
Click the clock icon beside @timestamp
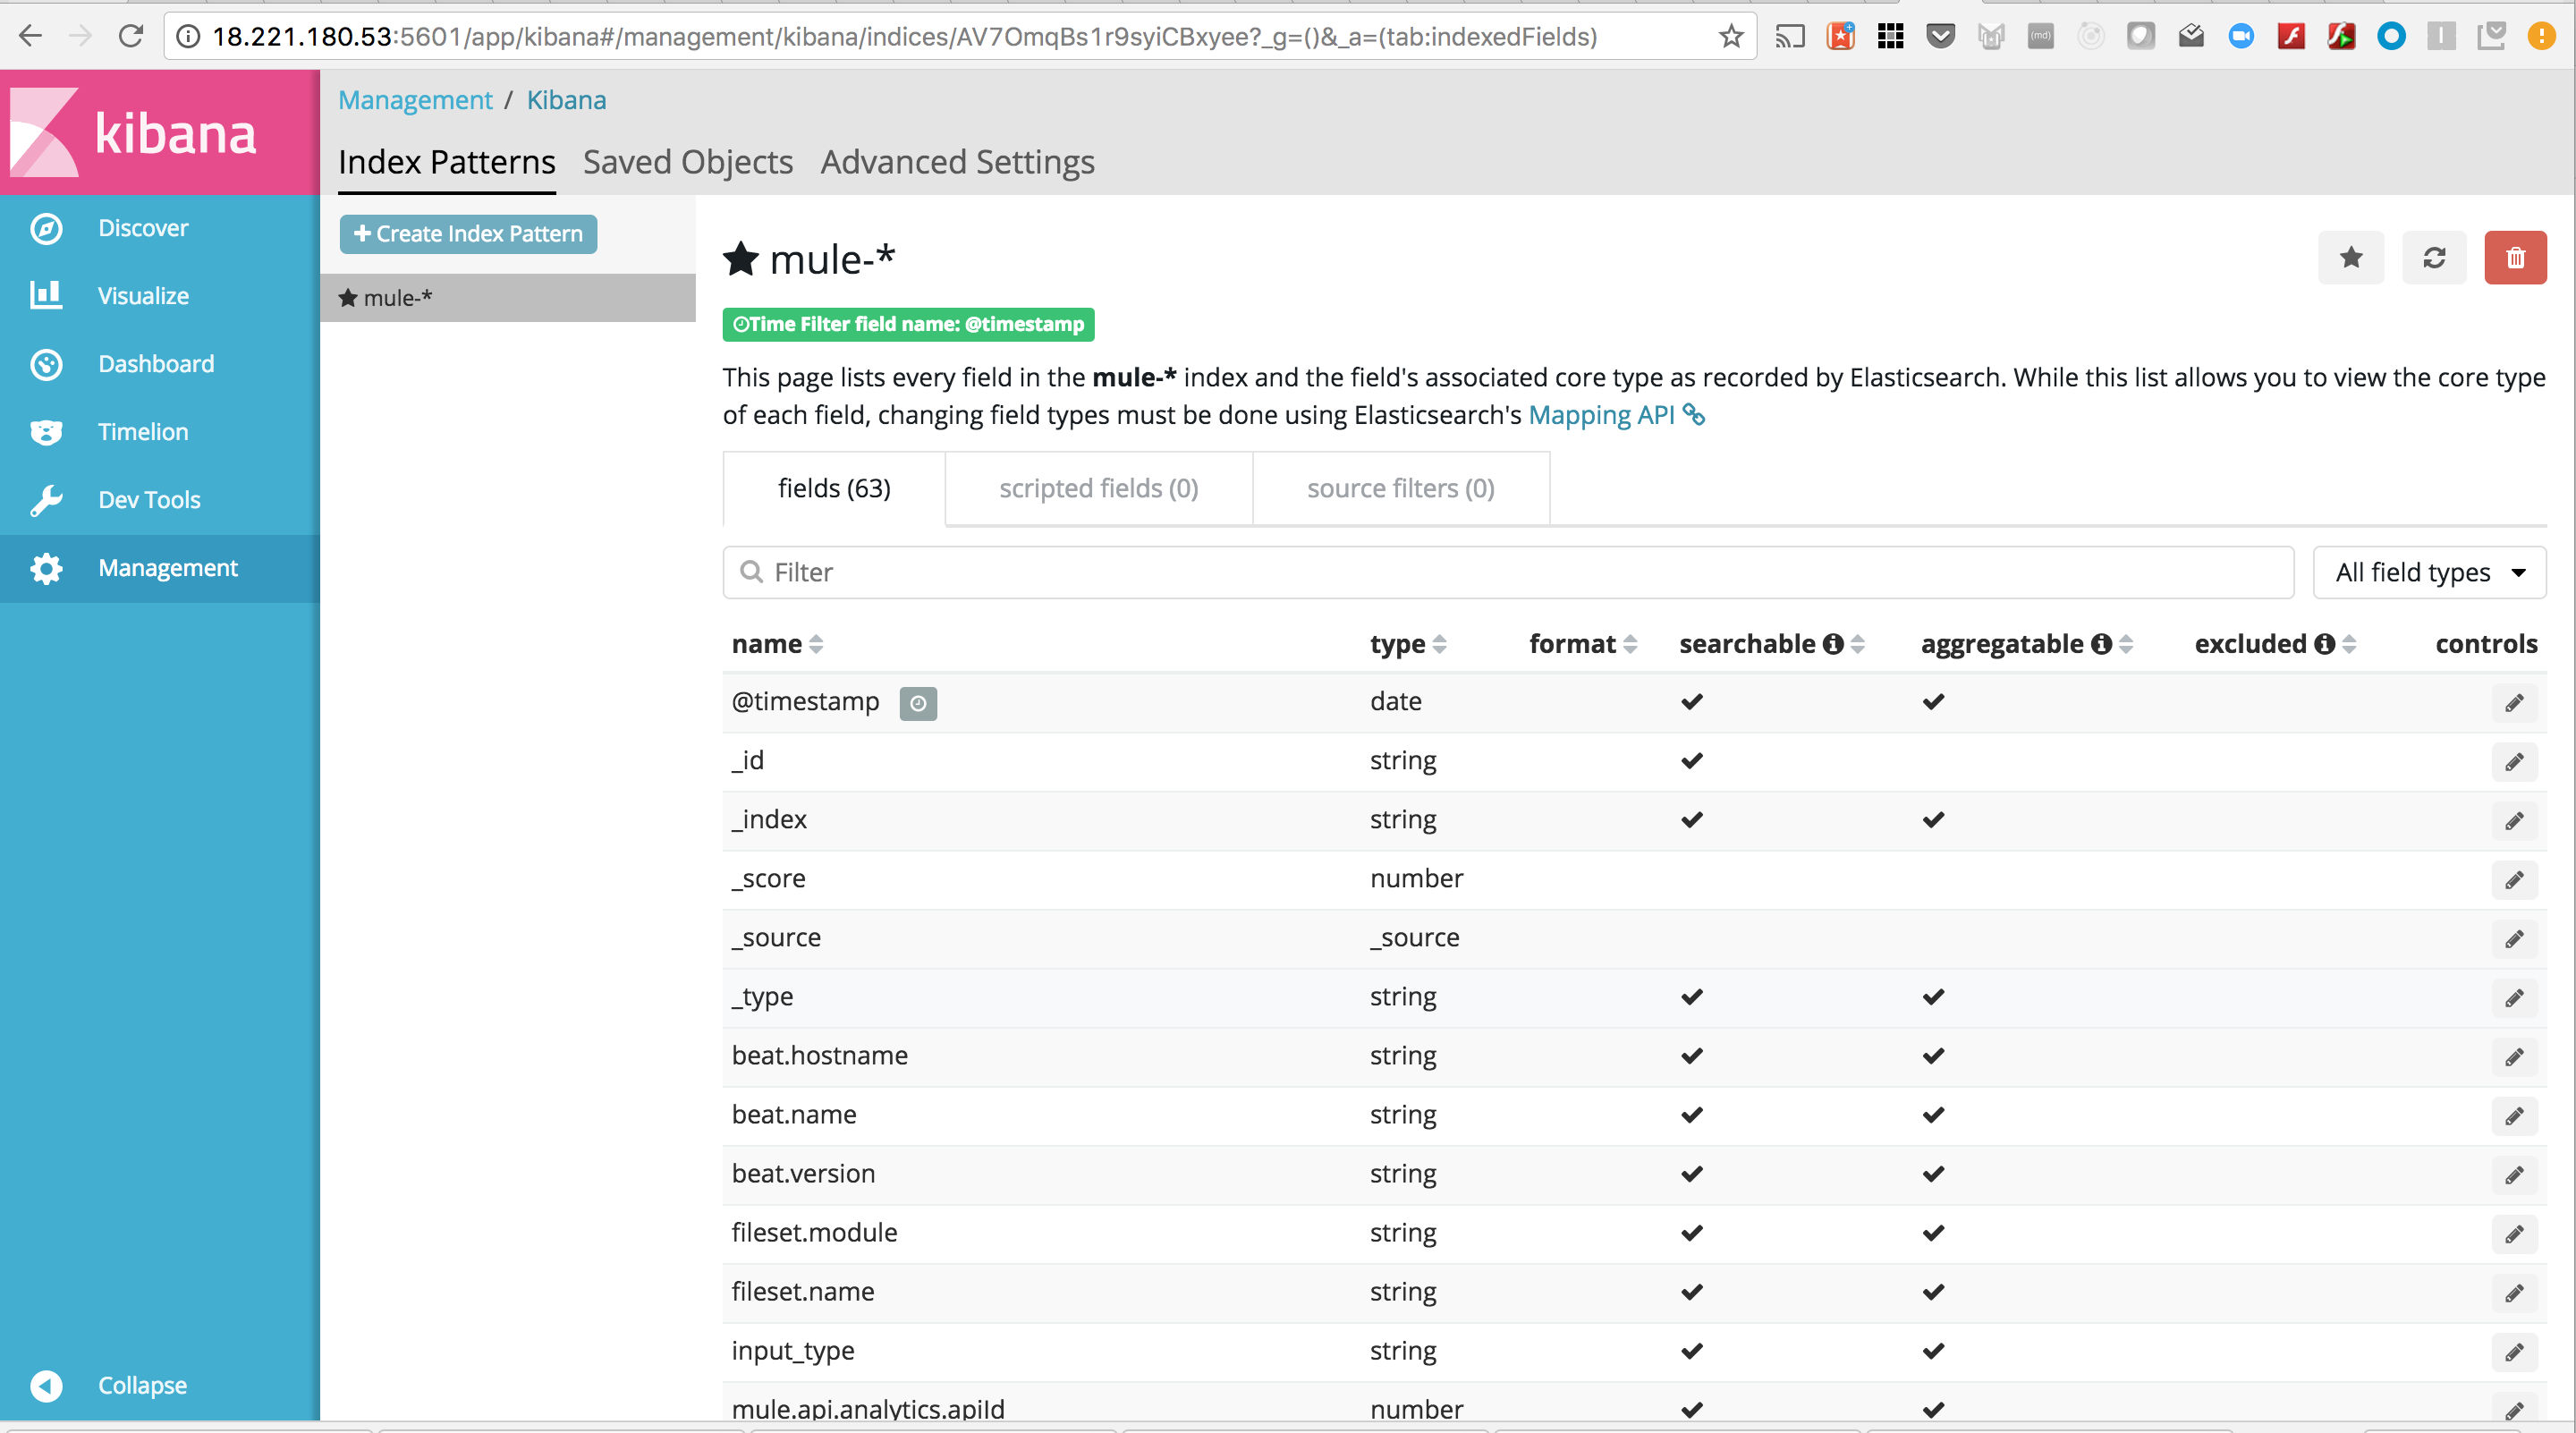[x=918, y=703]
